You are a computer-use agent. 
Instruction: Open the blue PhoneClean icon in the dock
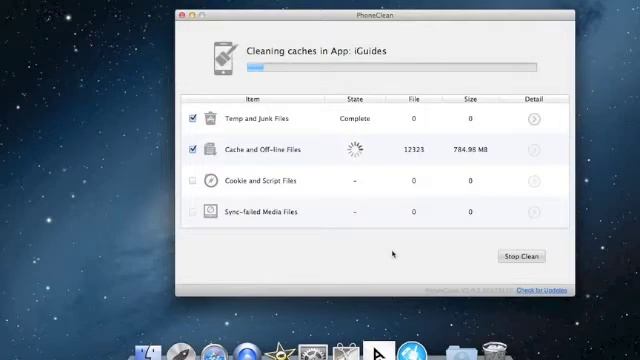pyautogui.click(x=412, y=352)
